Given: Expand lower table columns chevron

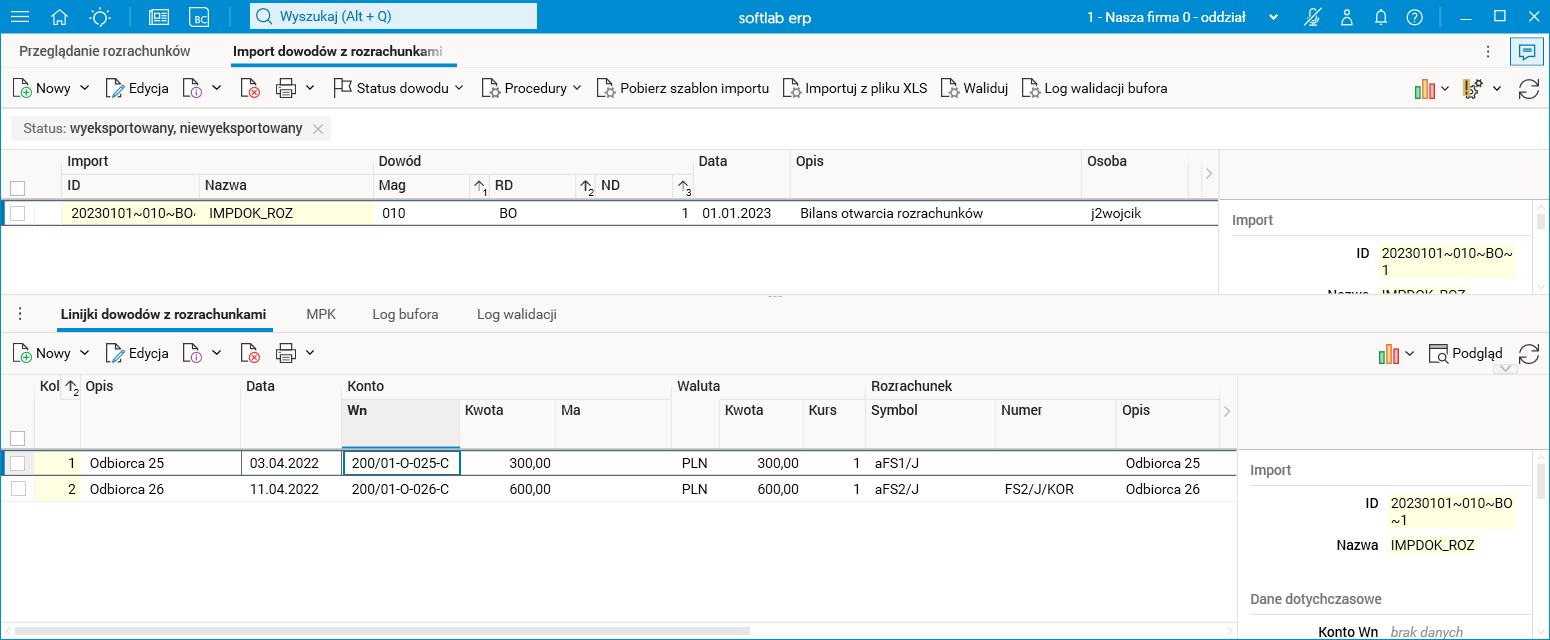Looking at the screenshot, I should tap(1227, 411).
